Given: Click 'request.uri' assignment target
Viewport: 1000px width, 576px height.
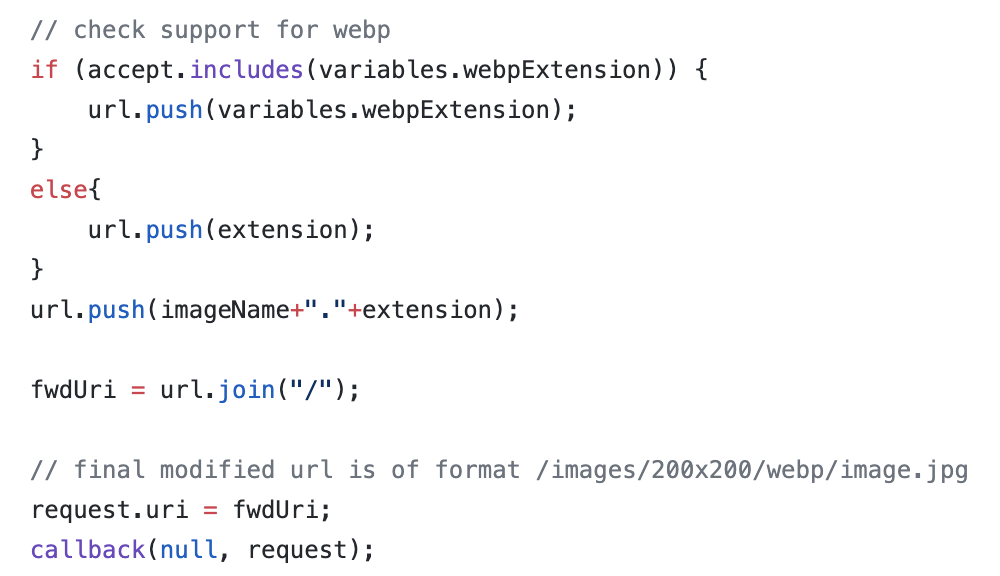Looking at the screenshot, I should click(x=110, y=510).
